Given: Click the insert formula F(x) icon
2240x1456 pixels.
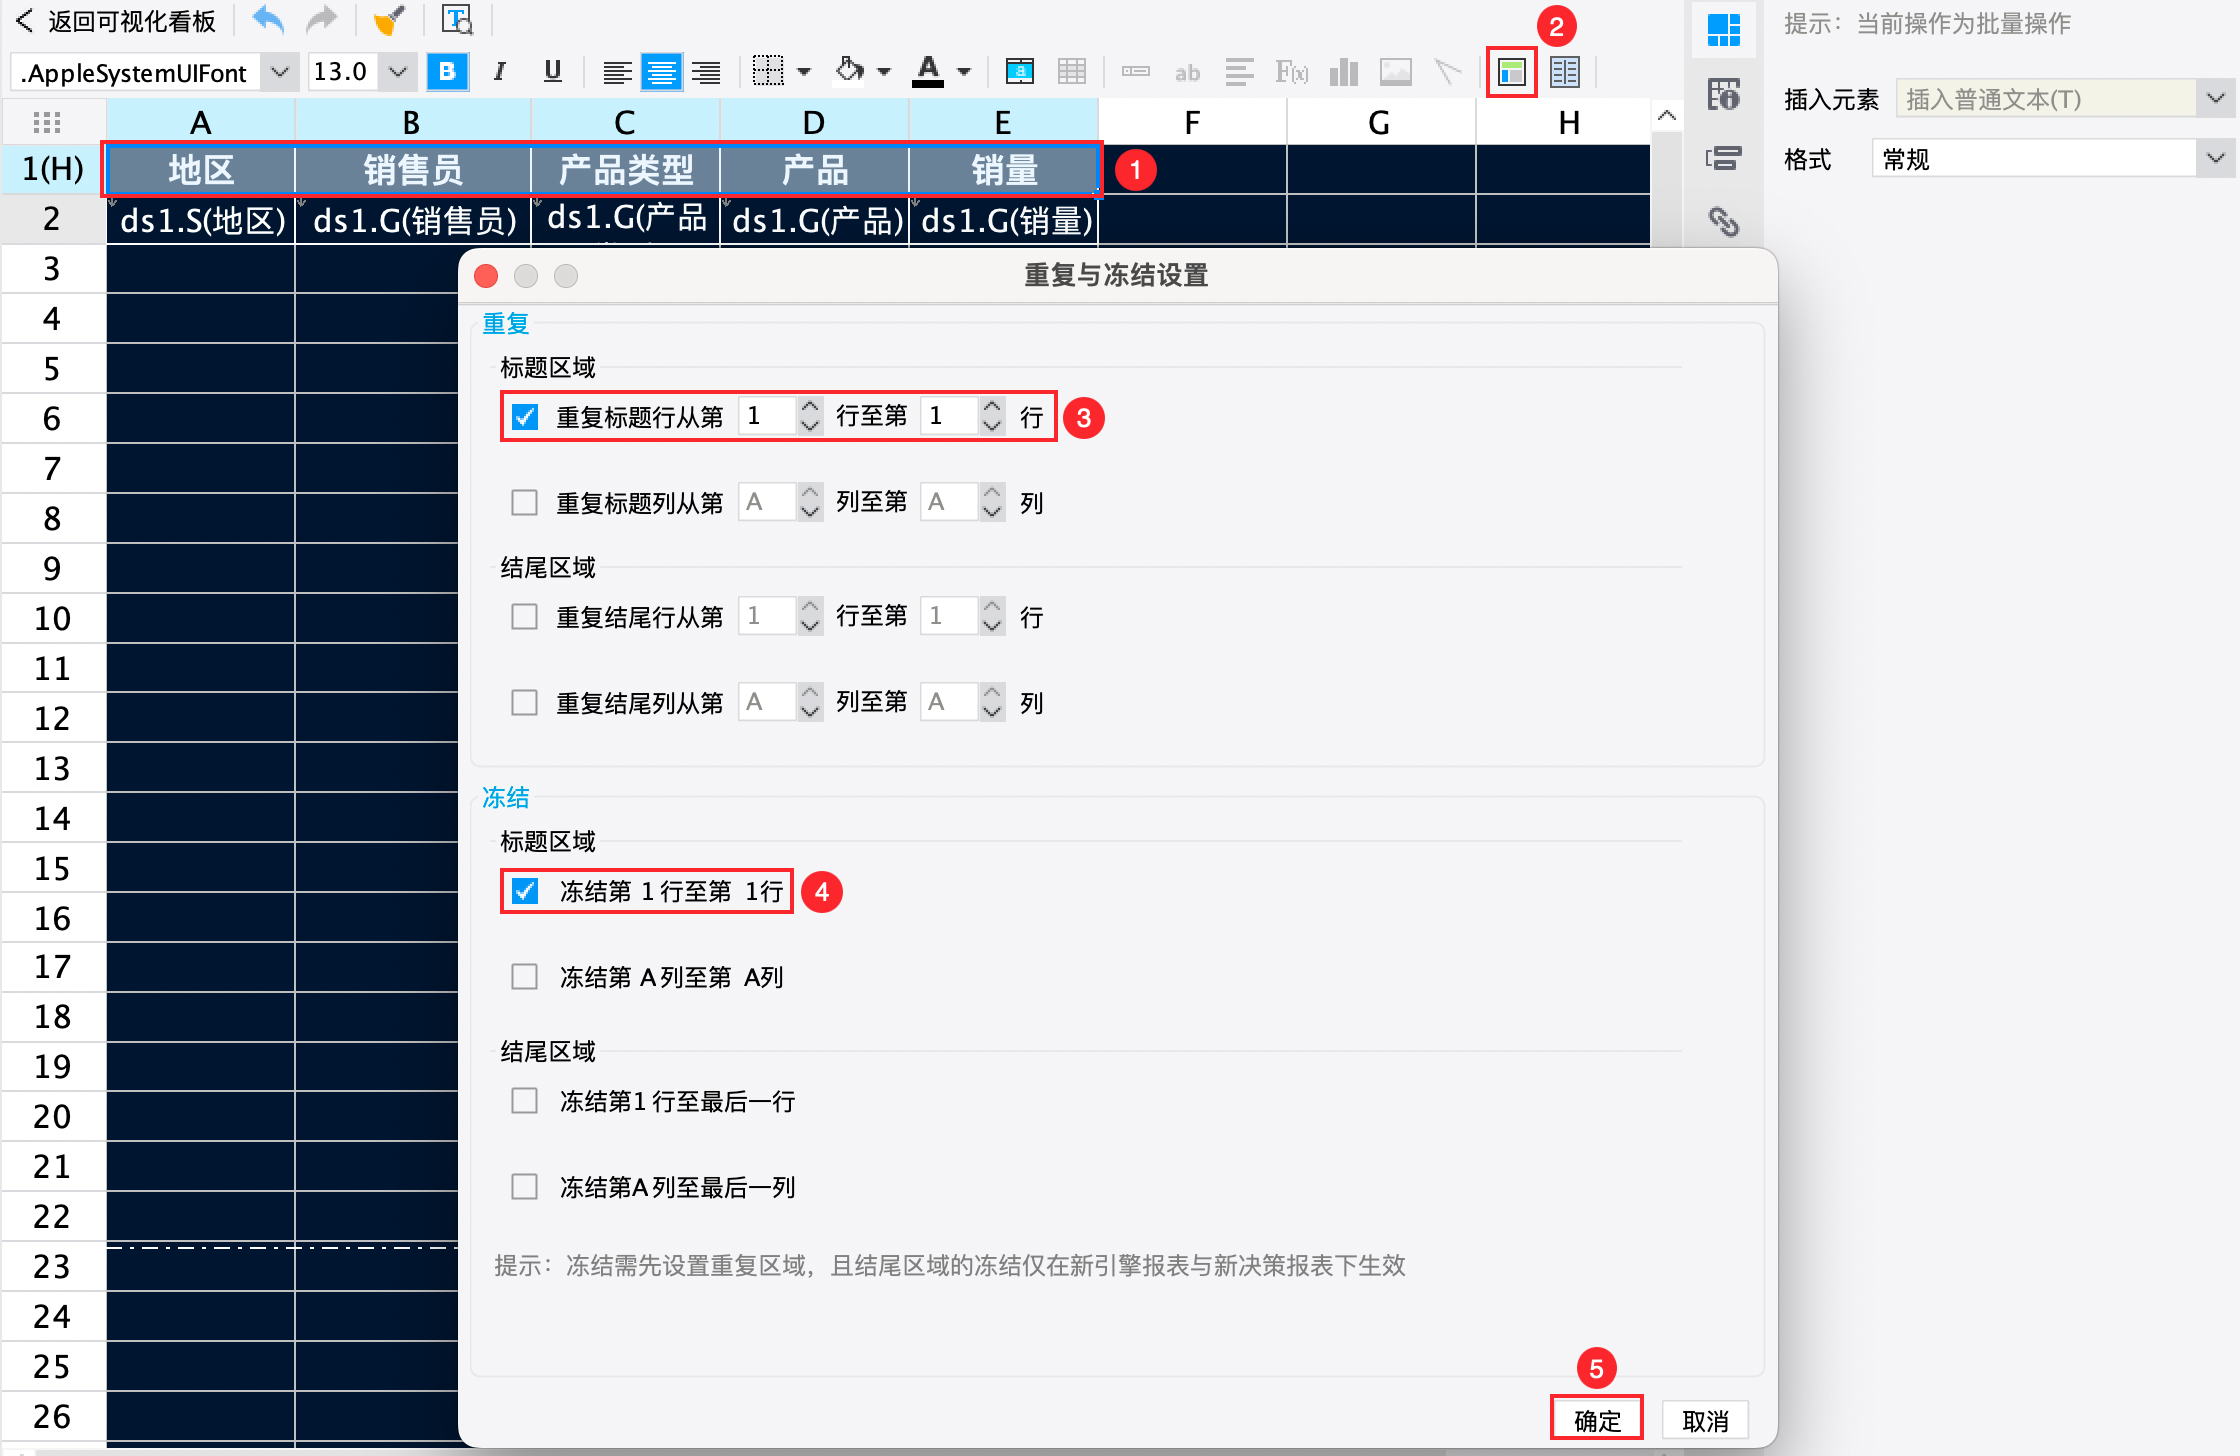Looking at the screenshot, I should 1291,71.
